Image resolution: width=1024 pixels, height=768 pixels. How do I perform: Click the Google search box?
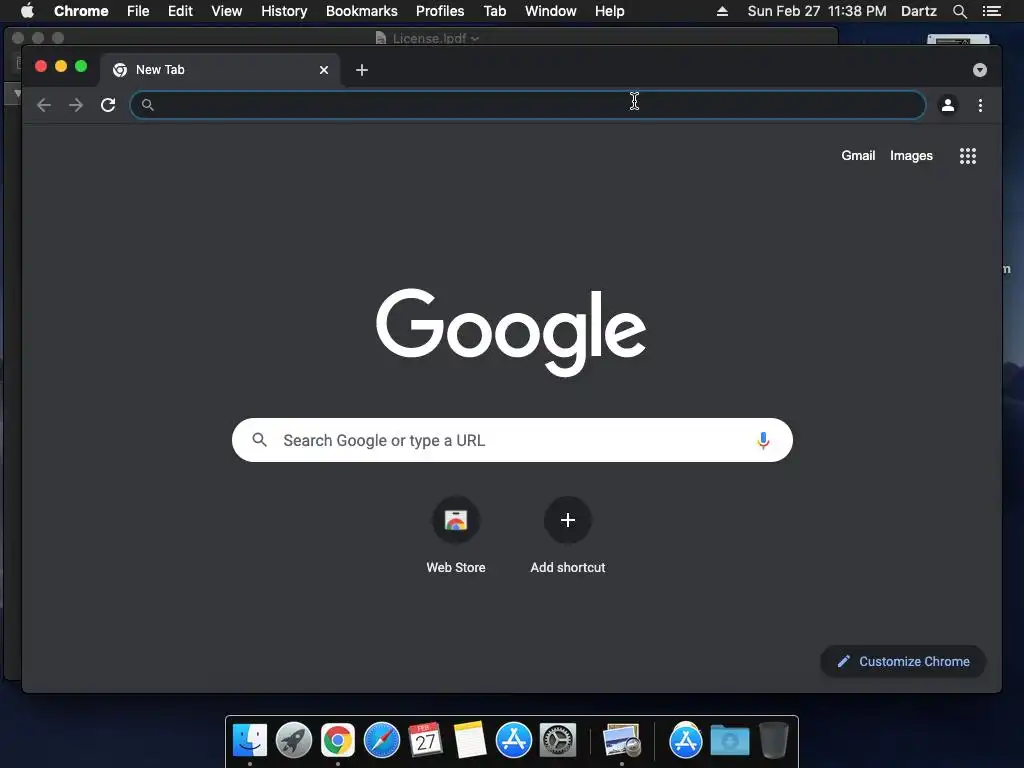tap(512, 440)
